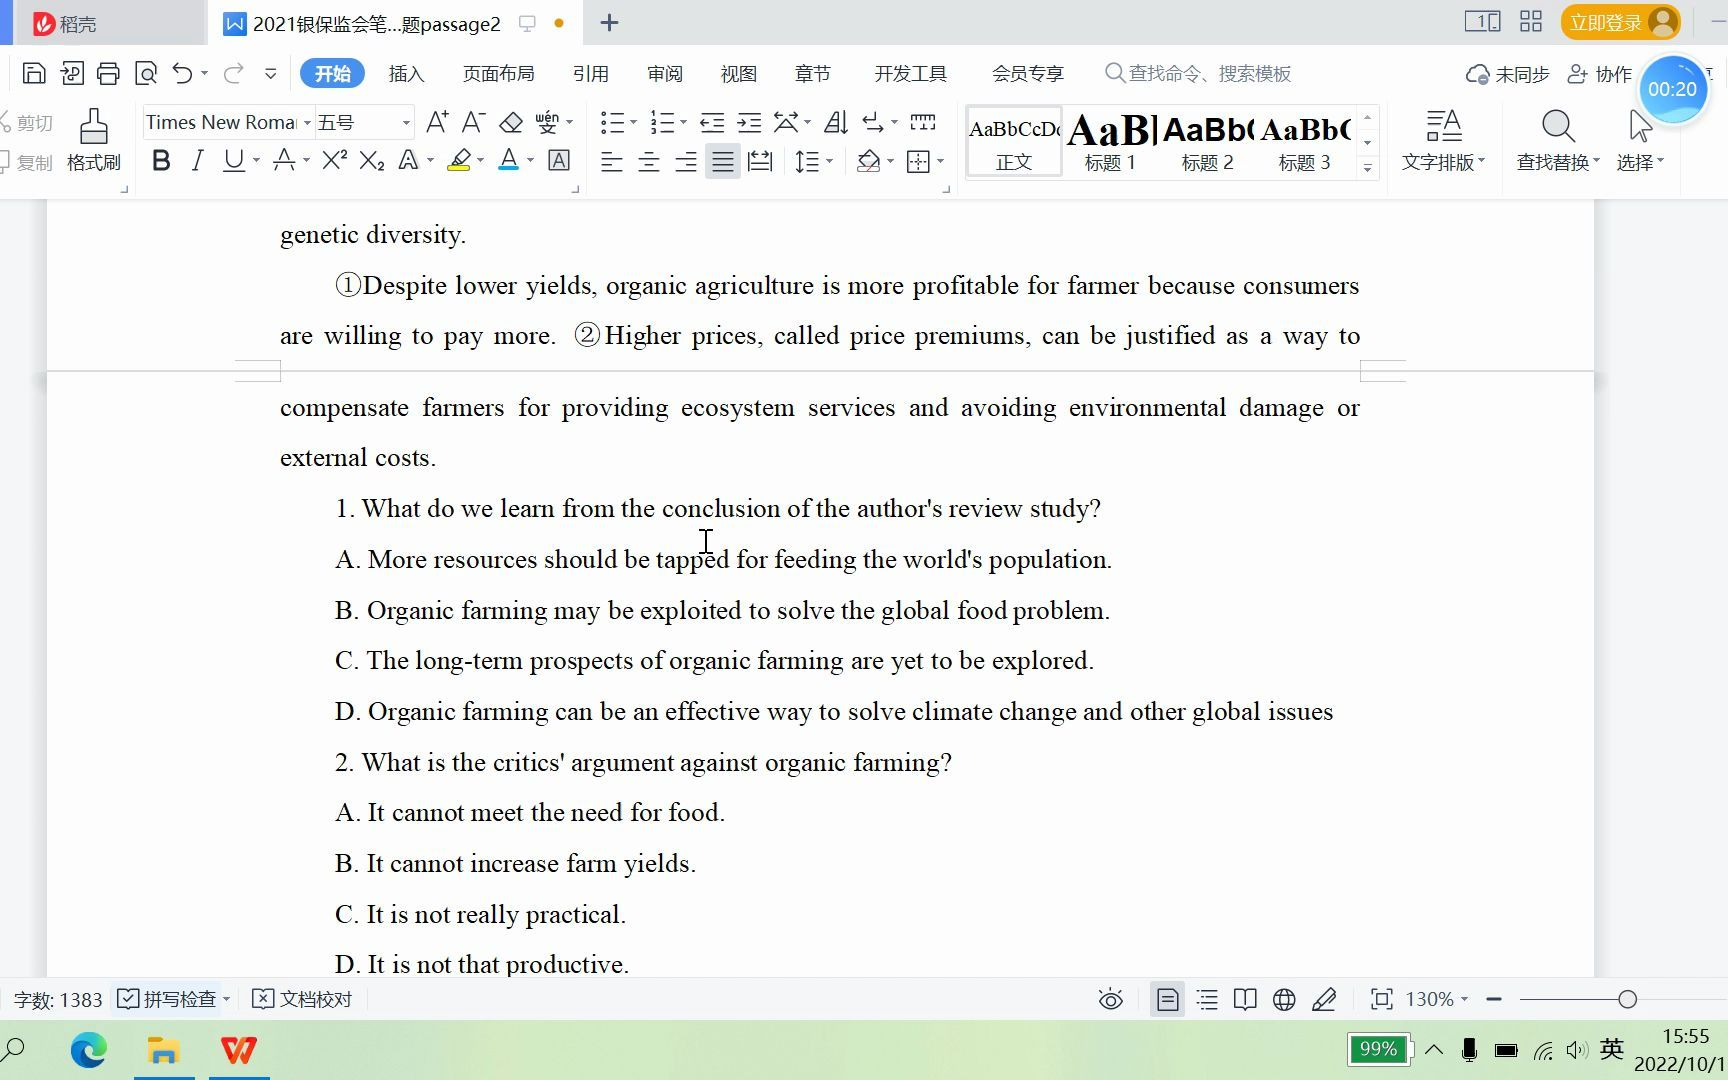Decrease paragraph indent
Image resolution: width=1728 pixels, height=1080 pixels.
point(712,122)
